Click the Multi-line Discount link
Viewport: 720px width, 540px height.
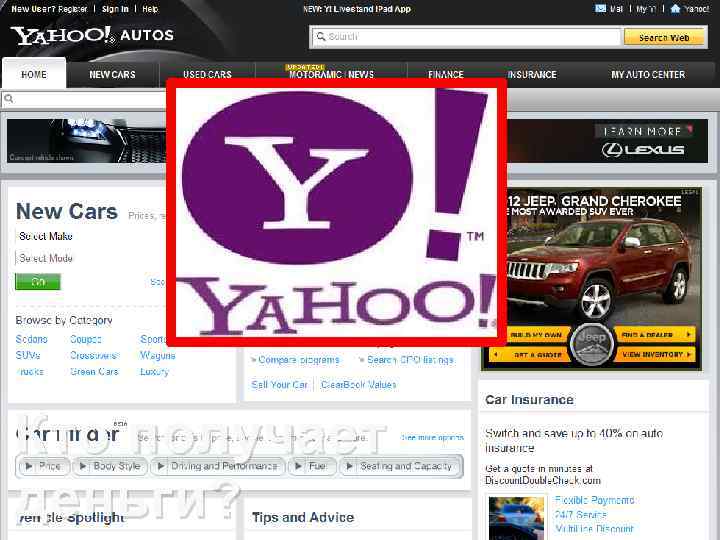pos(594,529)
